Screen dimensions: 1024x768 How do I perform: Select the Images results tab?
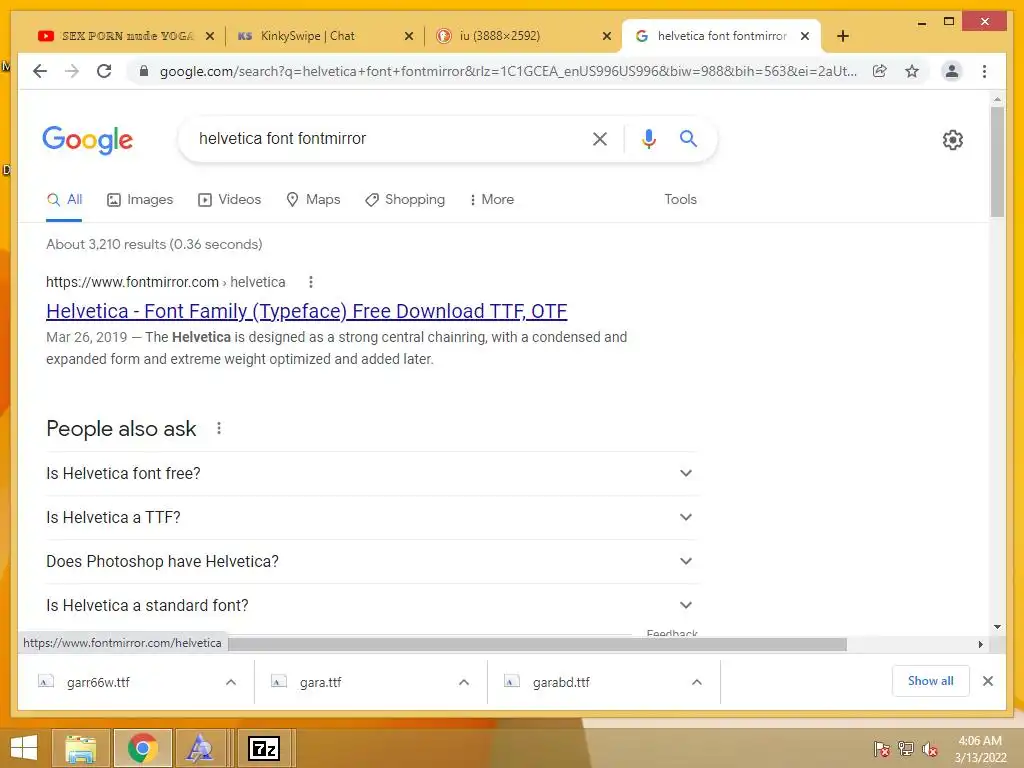(x=140, y=200)
